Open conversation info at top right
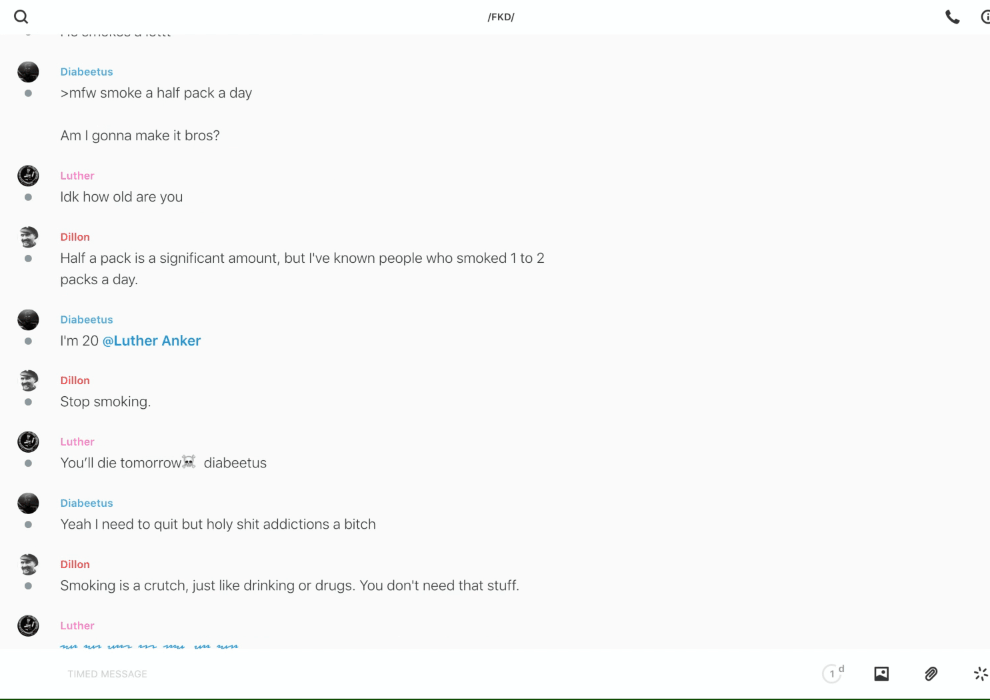Screen dimensions: 990x700 (985, 17)
